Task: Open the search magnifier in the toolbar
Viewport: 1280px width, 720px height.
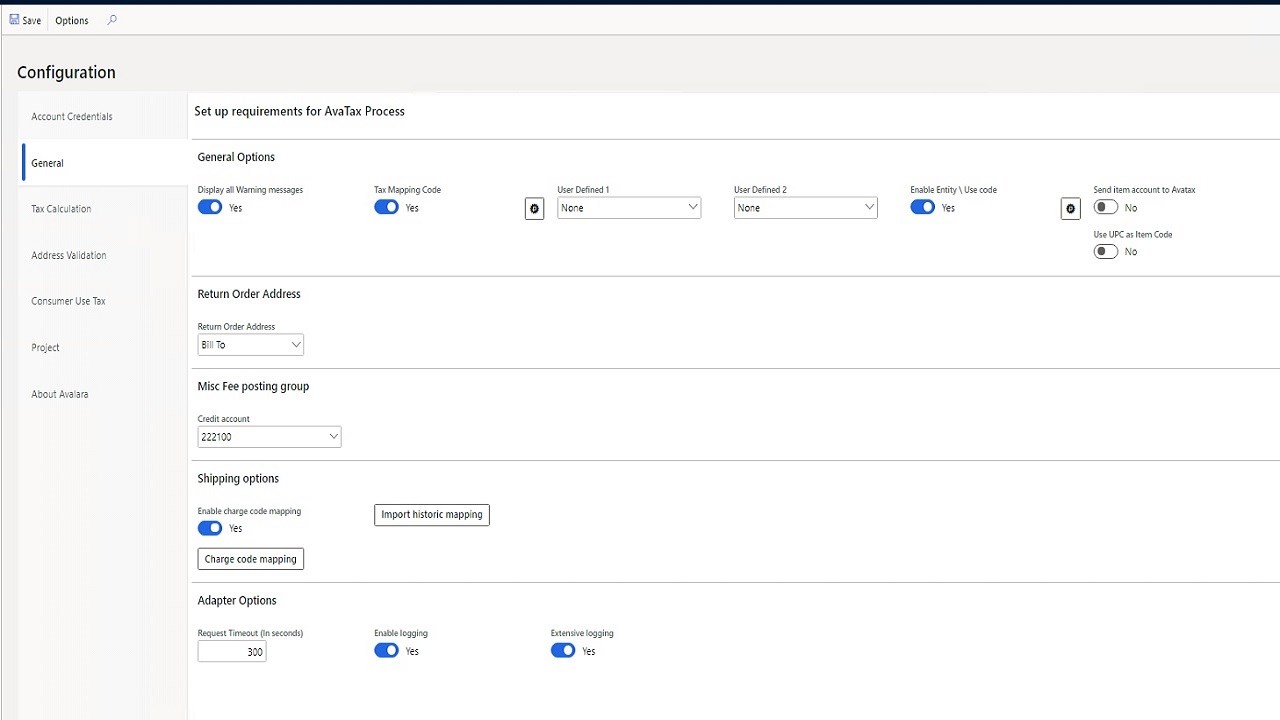Action: point(112,20)
